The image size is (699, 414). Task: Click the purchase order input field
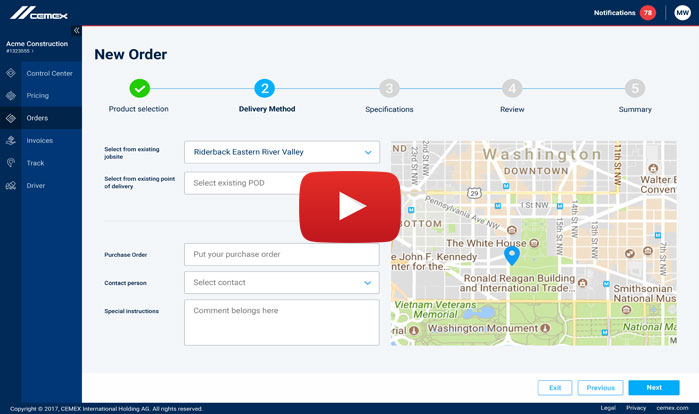282,254
